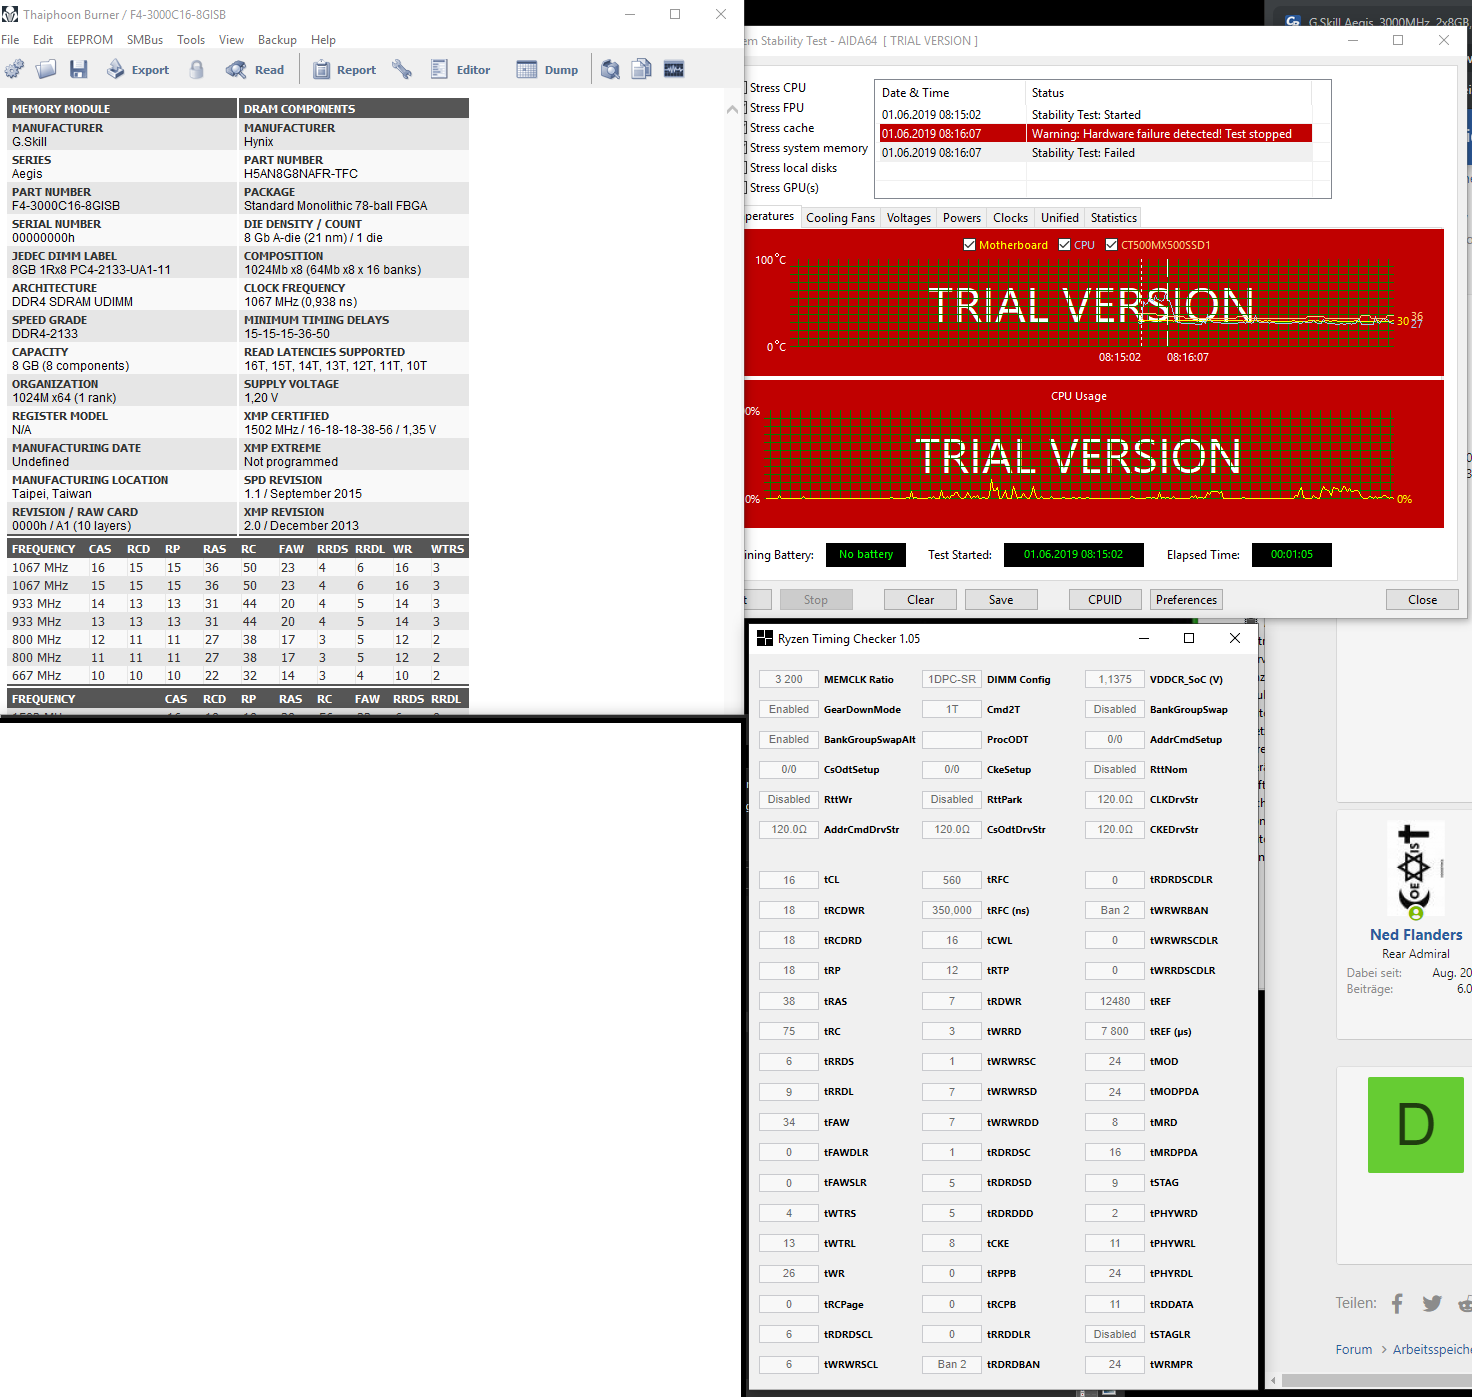Toggle the Motherboard temperature graph checkbox
Screen dimensions: 1472x1397
(x=969, y=245)
